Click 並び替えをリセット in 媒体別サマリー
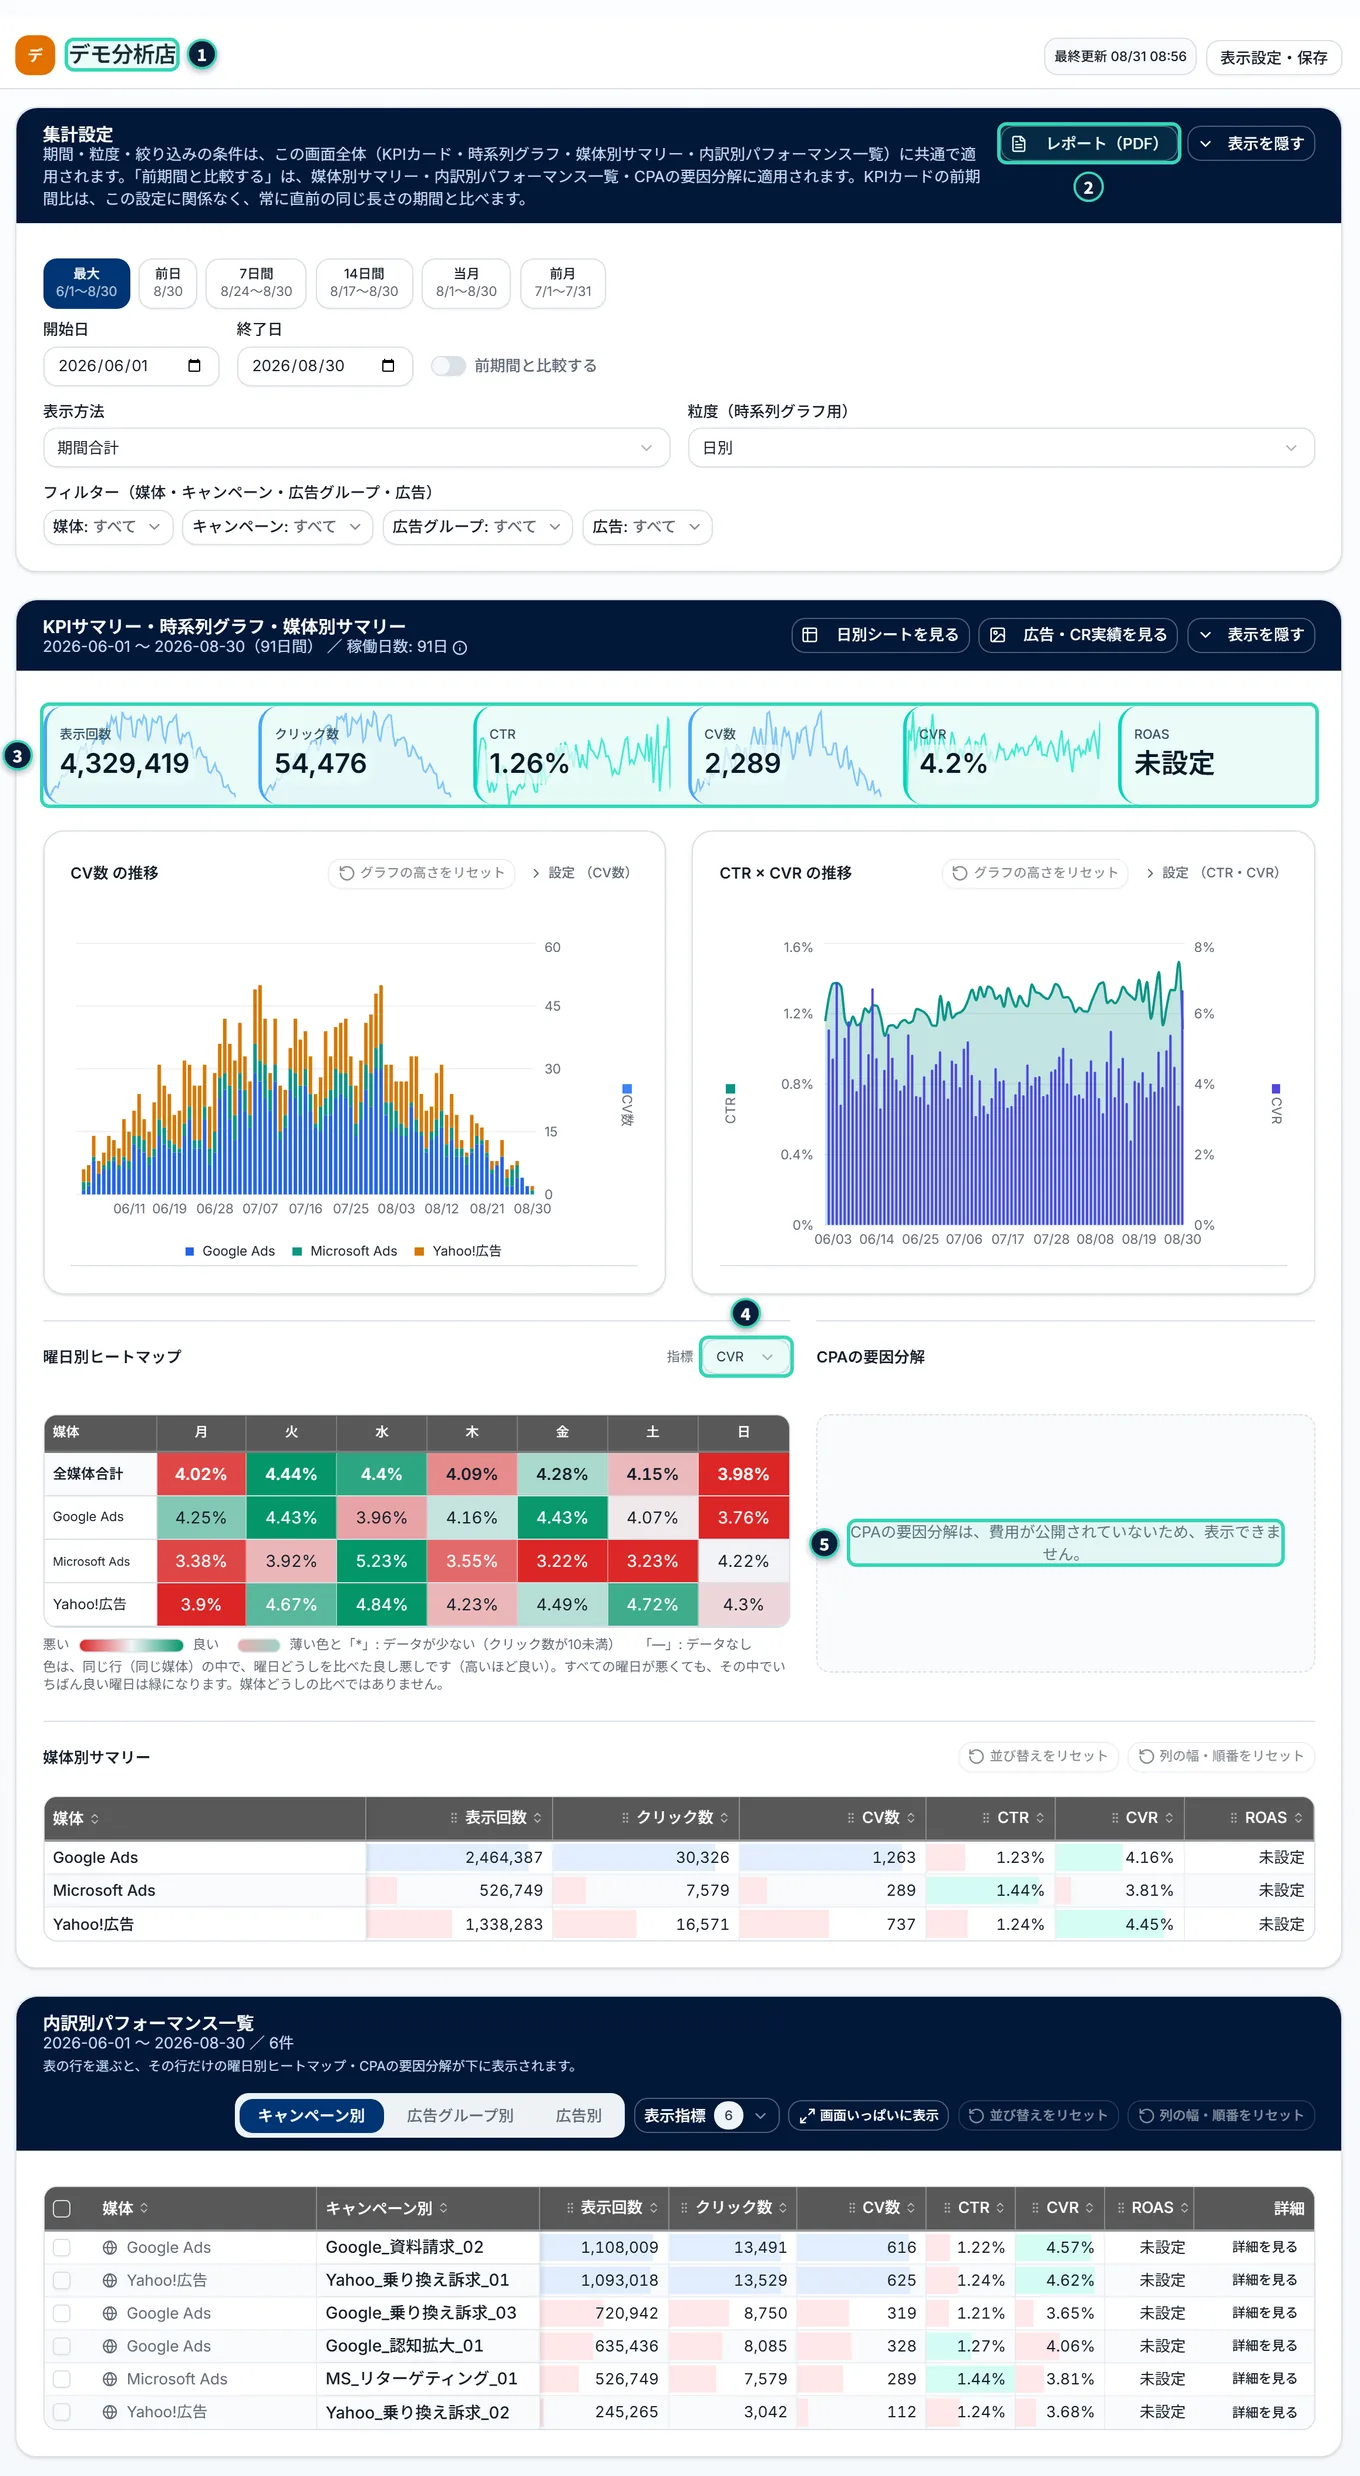The width and height of the screenshot is (1360, 2476). coord(1038,1756)
